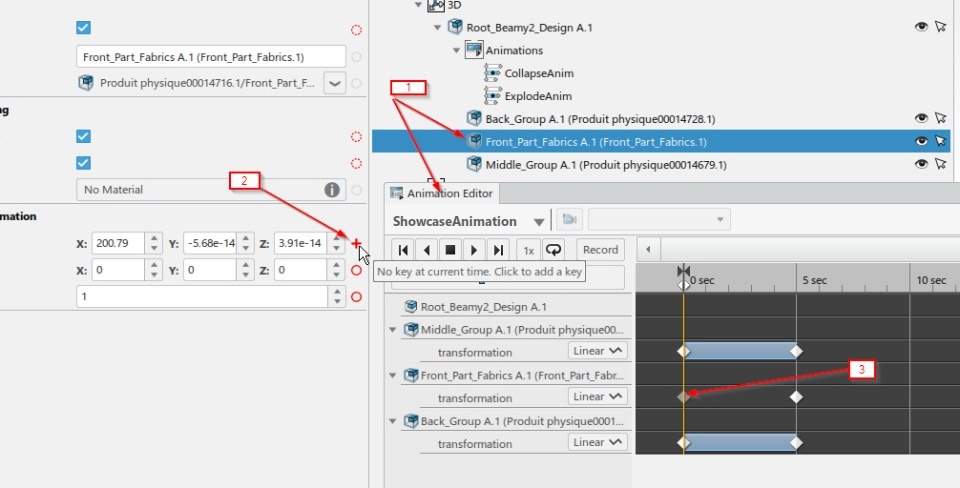Change 1x playback speed
The image size is (960, 488).
tap(528, 250)
